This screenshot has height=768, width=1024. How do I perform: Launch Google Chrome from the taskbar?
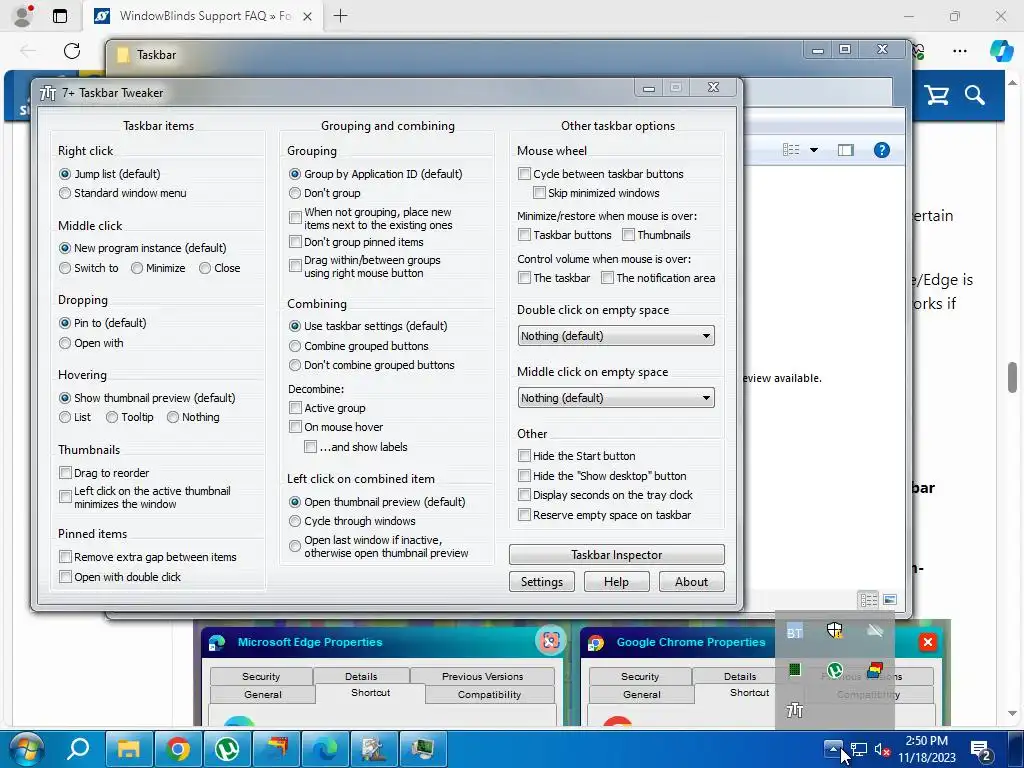(178, 748)
